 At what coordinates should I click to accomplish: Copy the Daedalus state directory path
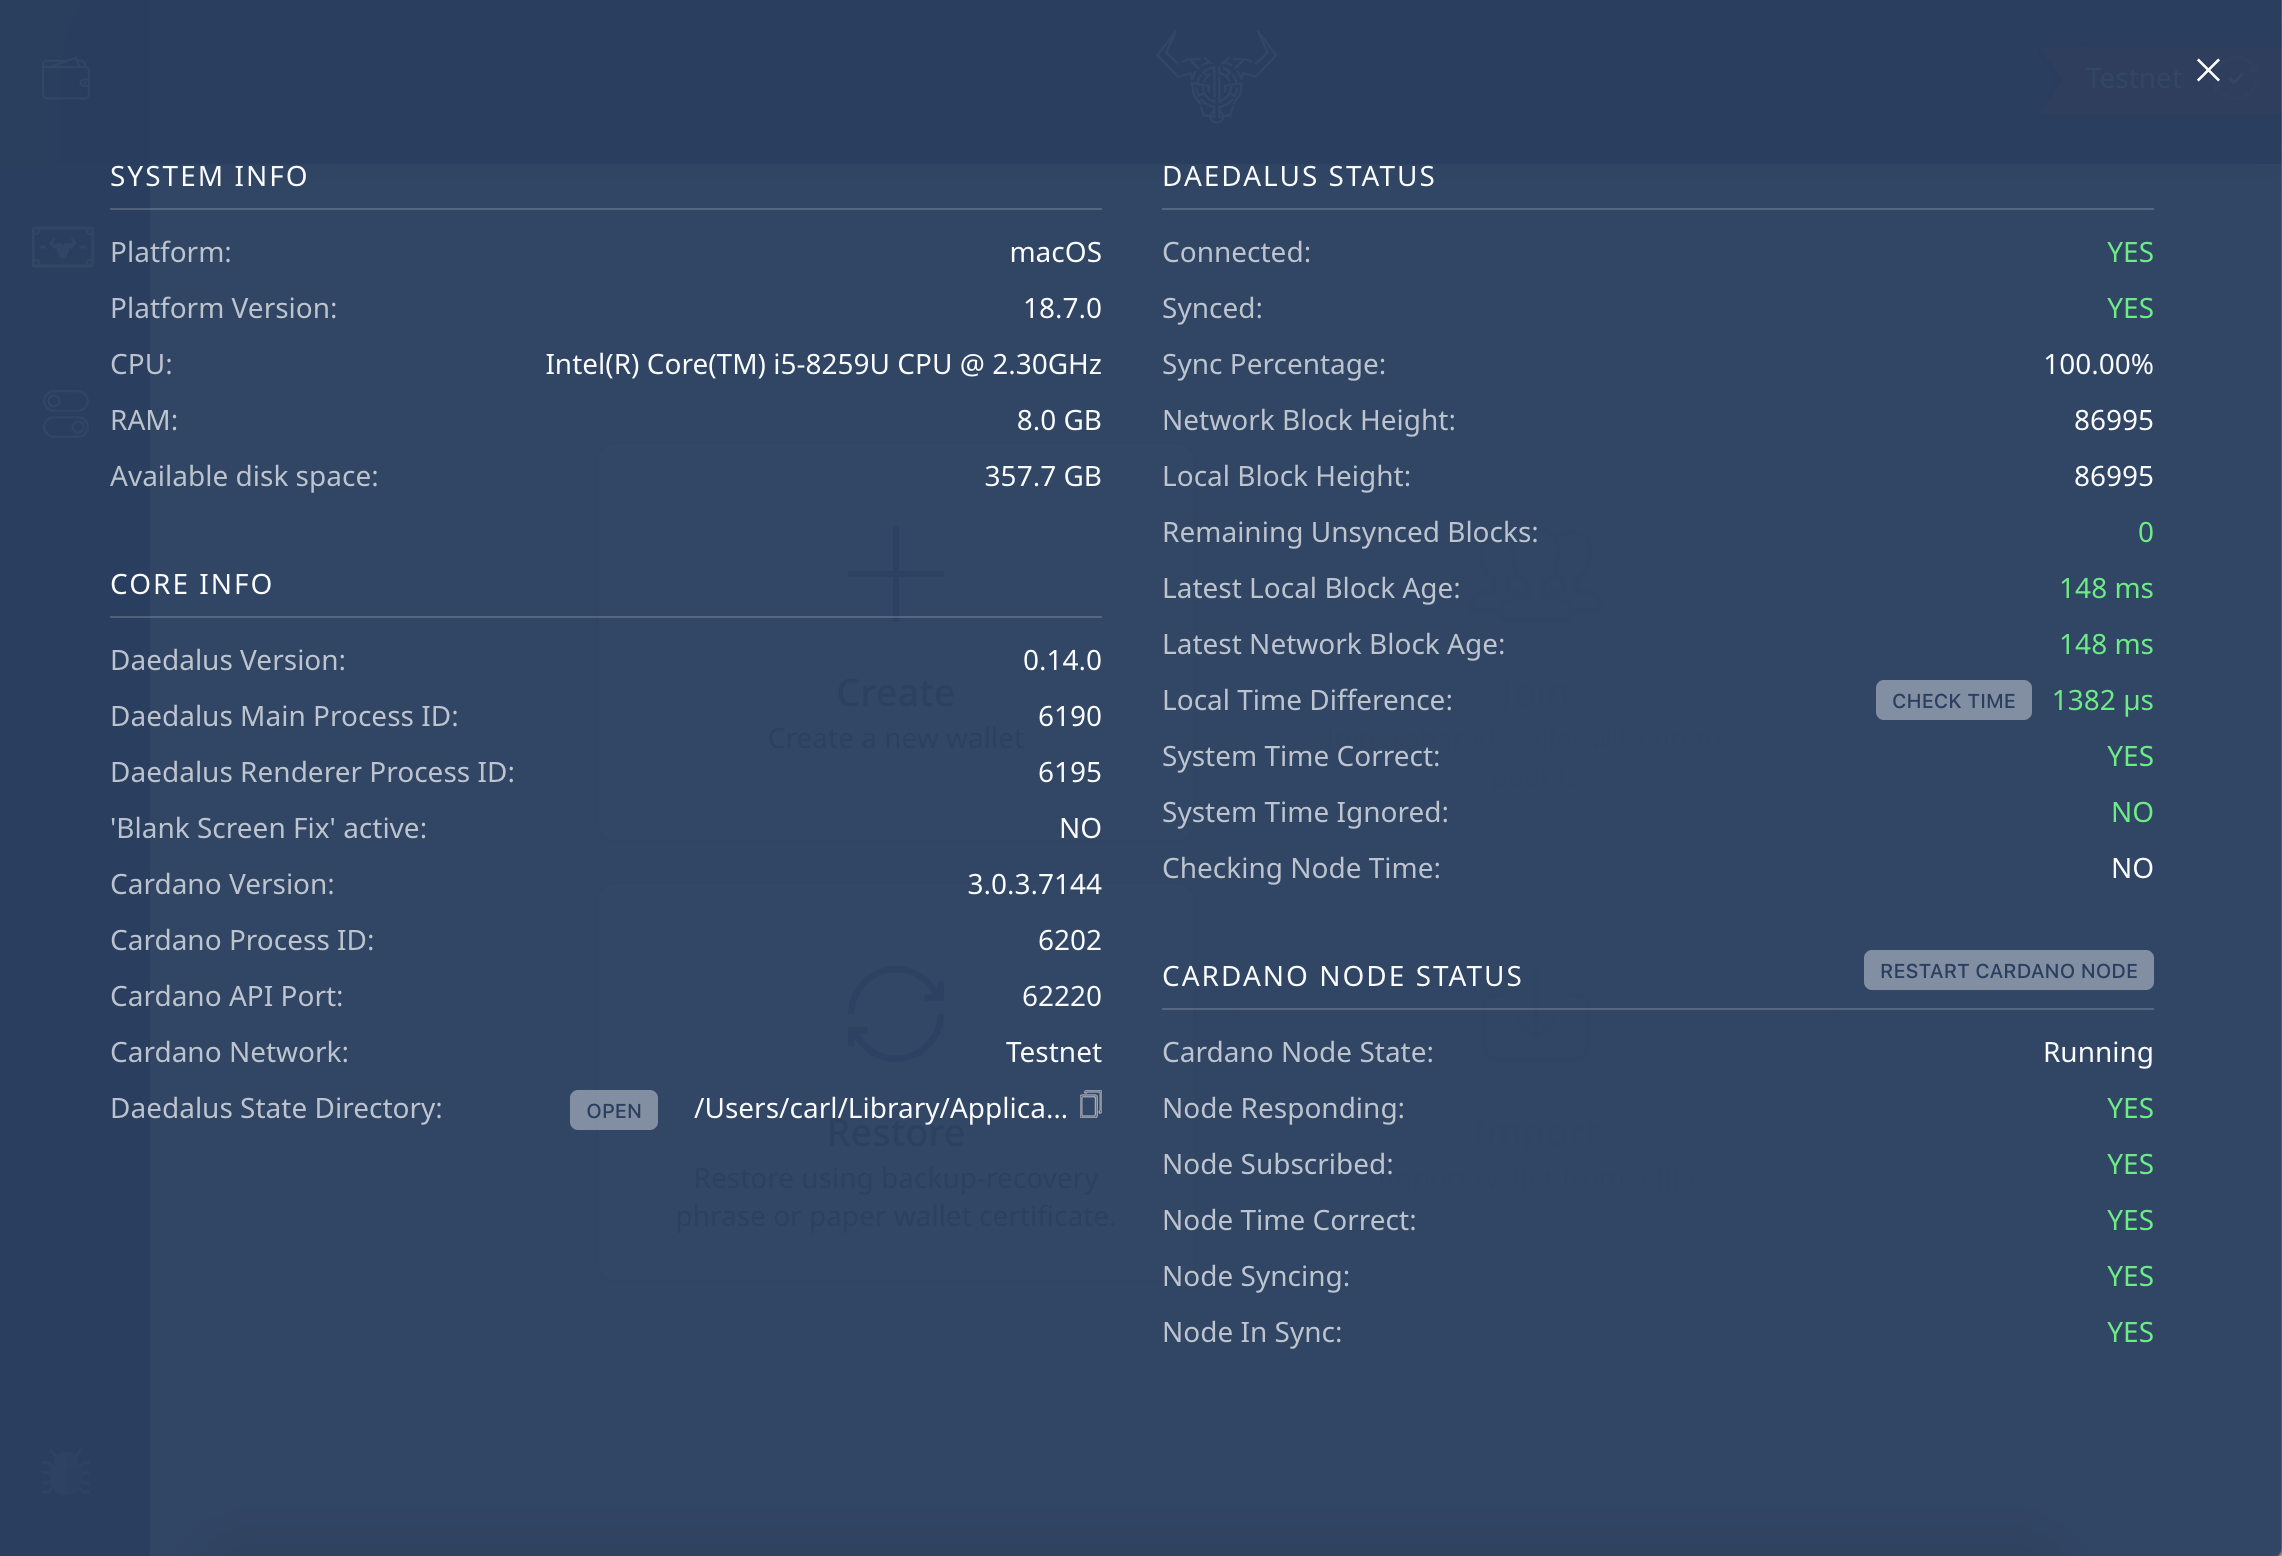pos(1091,1105)
